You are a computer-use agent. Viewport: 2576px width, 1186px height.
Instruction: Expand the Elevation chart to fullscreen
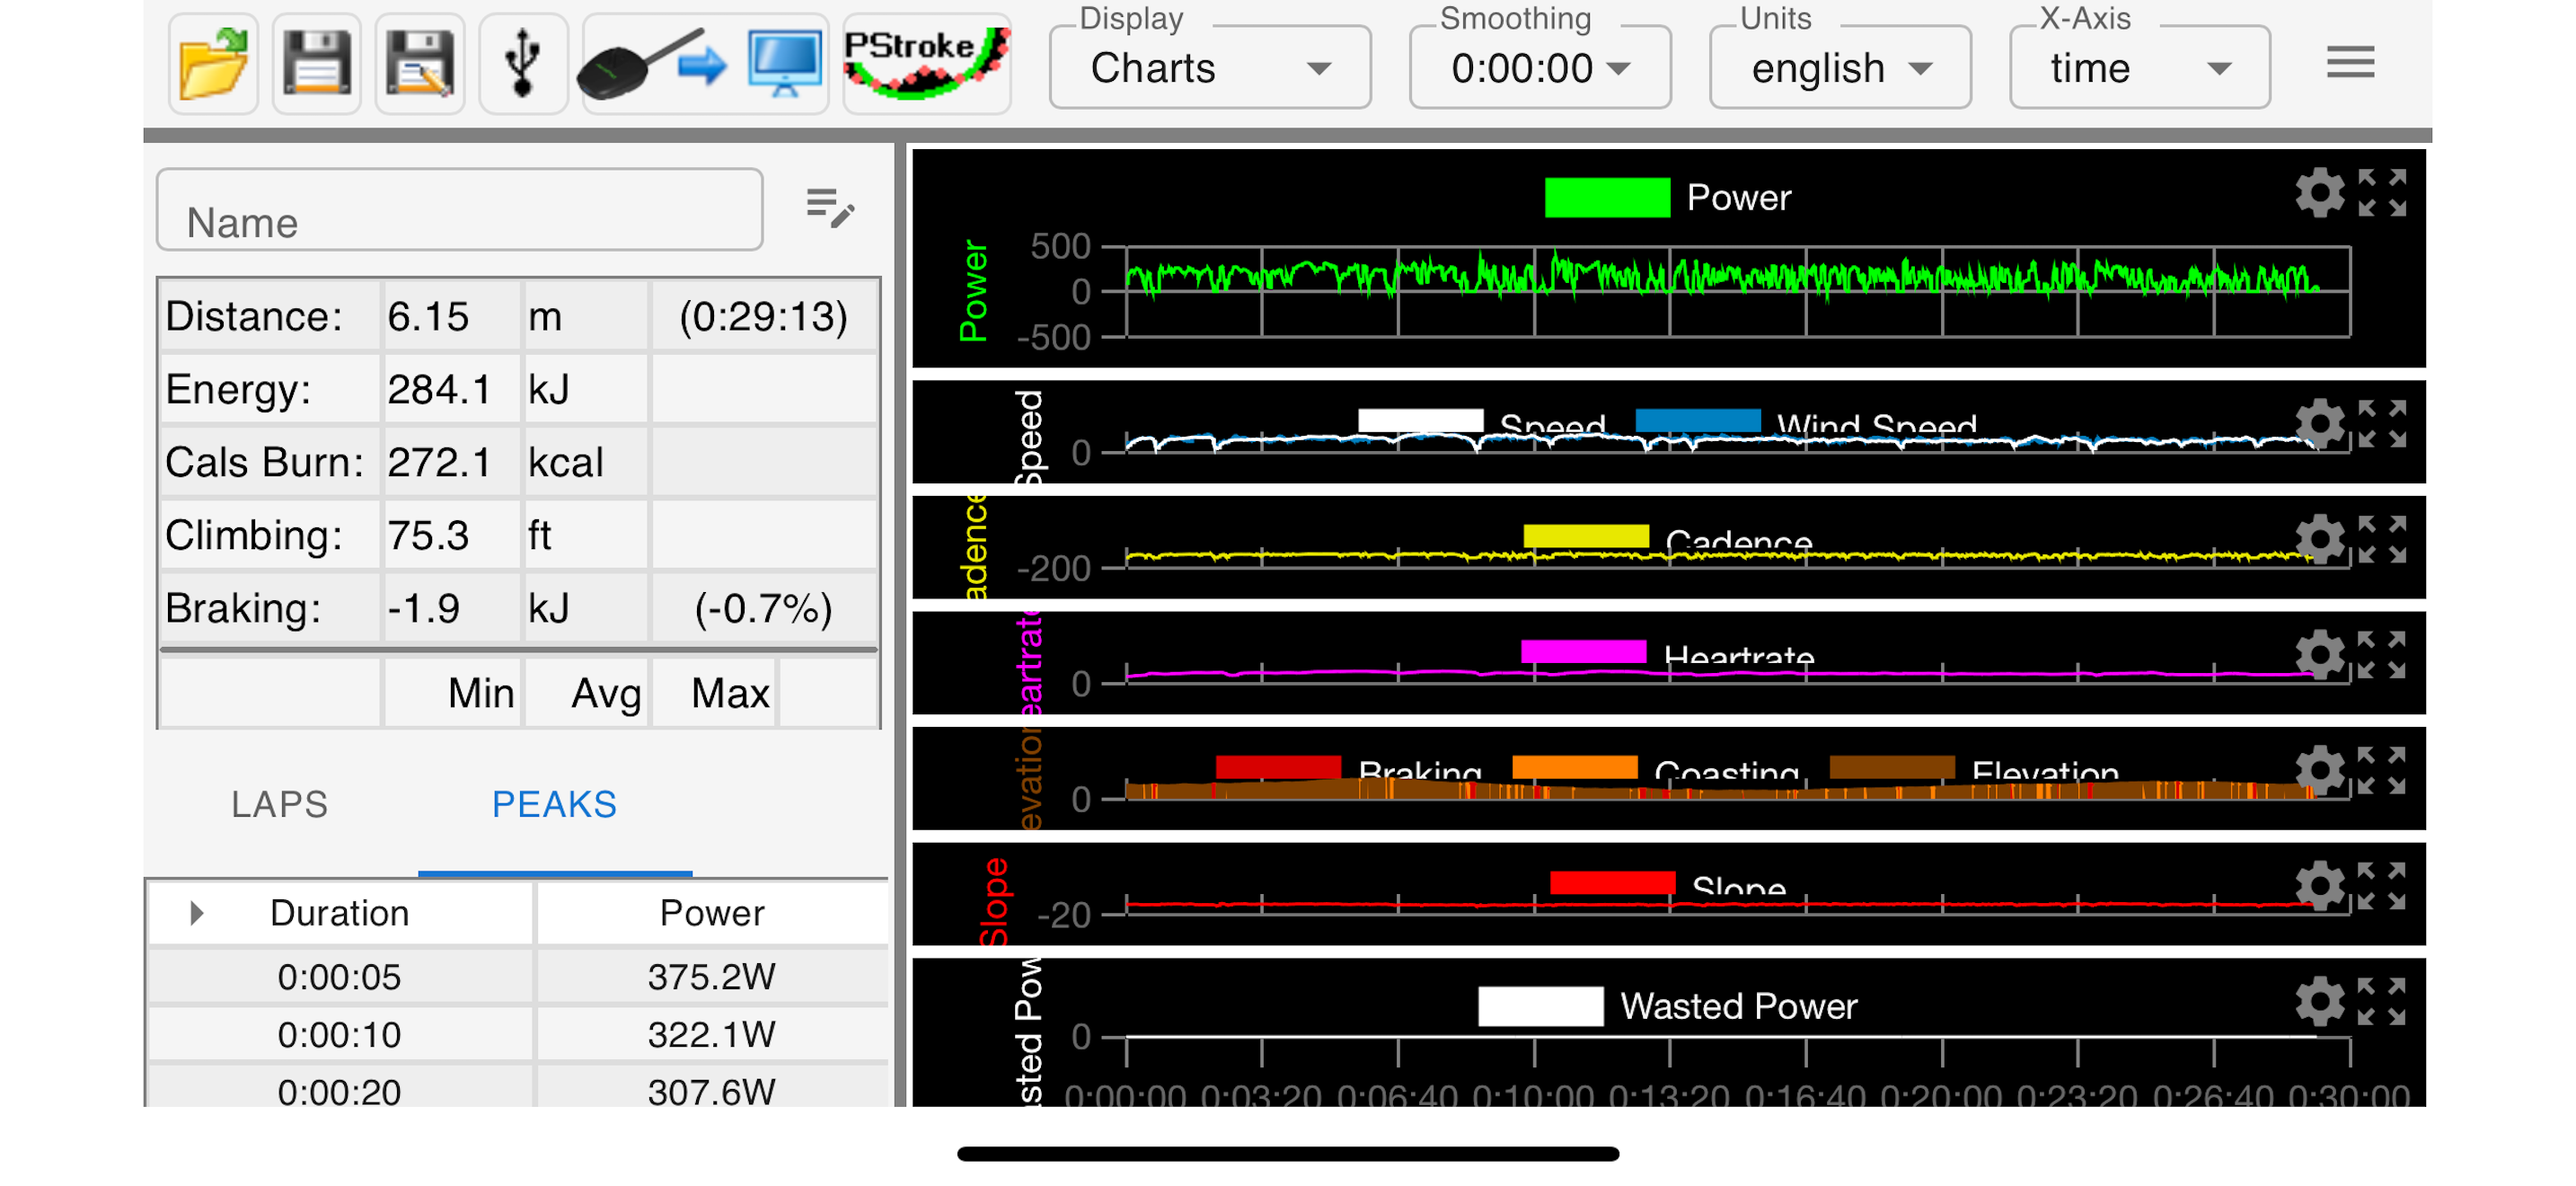pos(2382,771)
